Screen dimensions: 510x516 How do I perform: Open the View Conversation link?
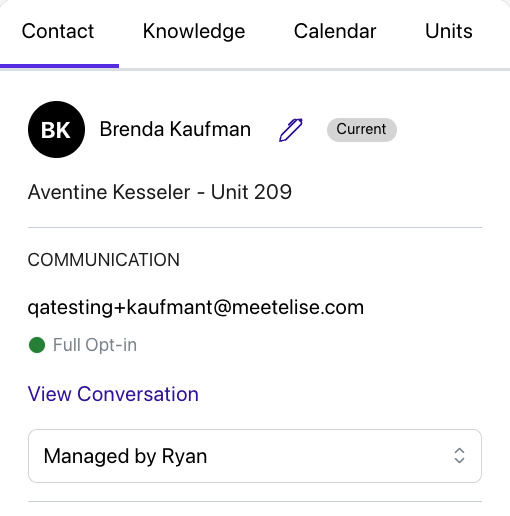tap(113, 394)
